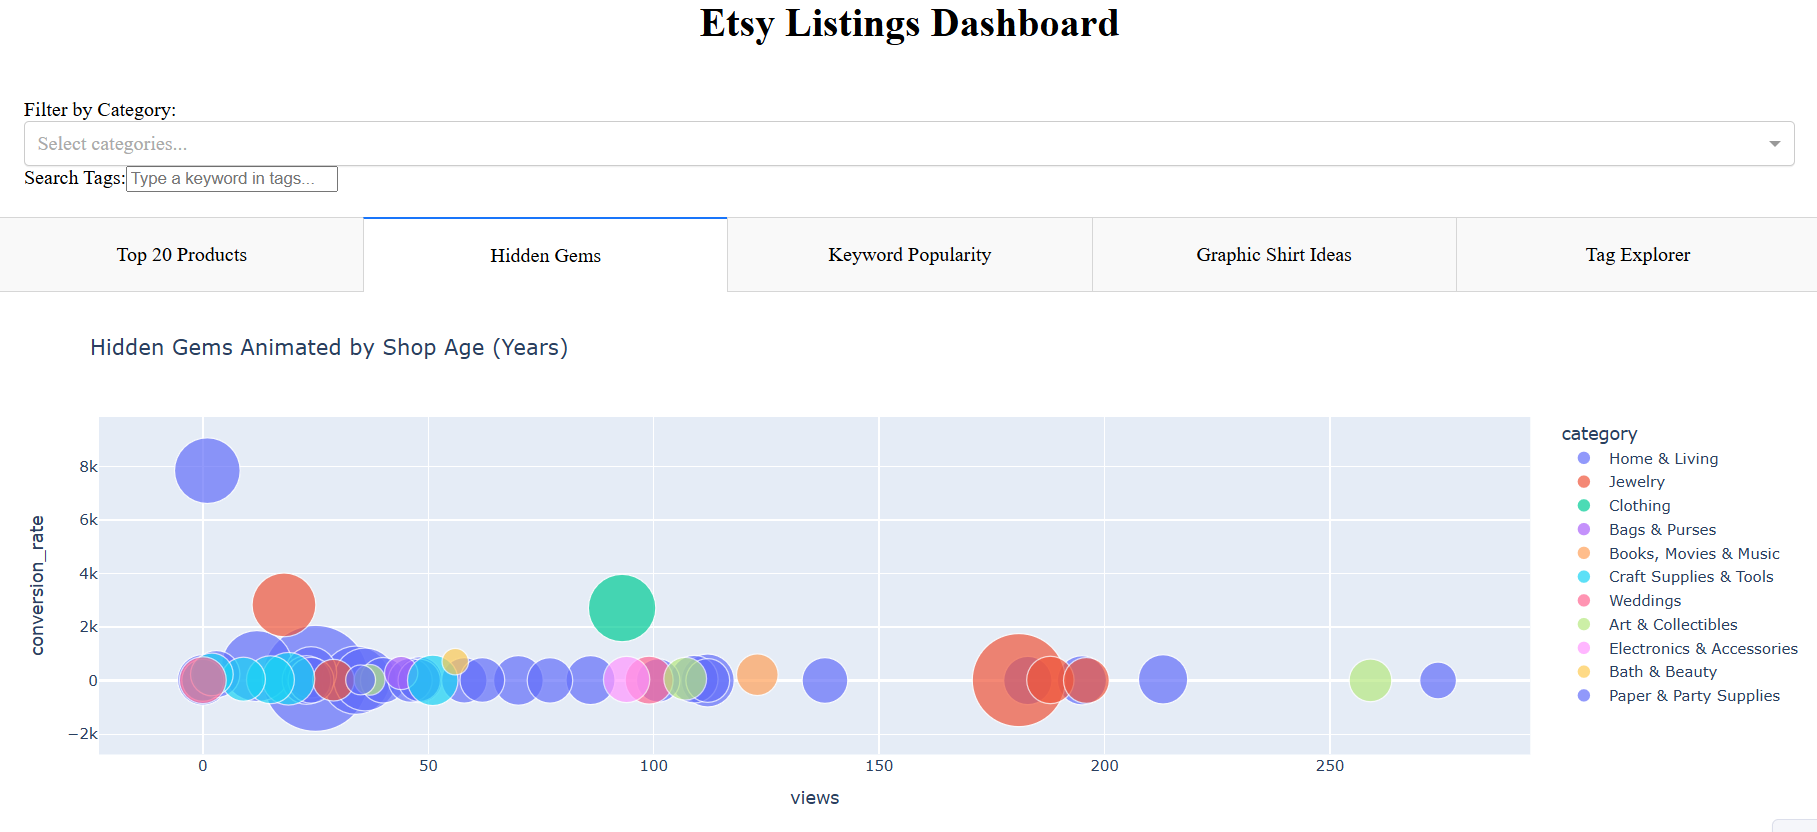Click the category legend title
1817x832 pixels.
[x=1599, y=434]
